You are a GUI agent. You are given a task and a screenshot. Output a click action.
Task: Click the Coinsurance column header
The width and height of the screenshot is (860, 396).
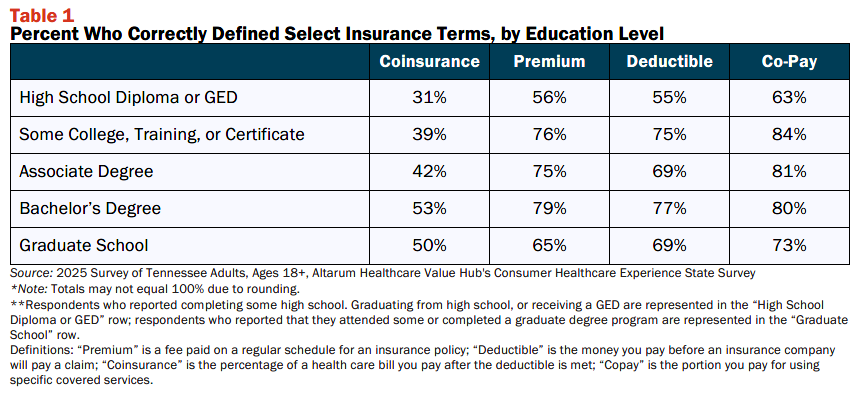pyautogui.click(x=429, y=61)
